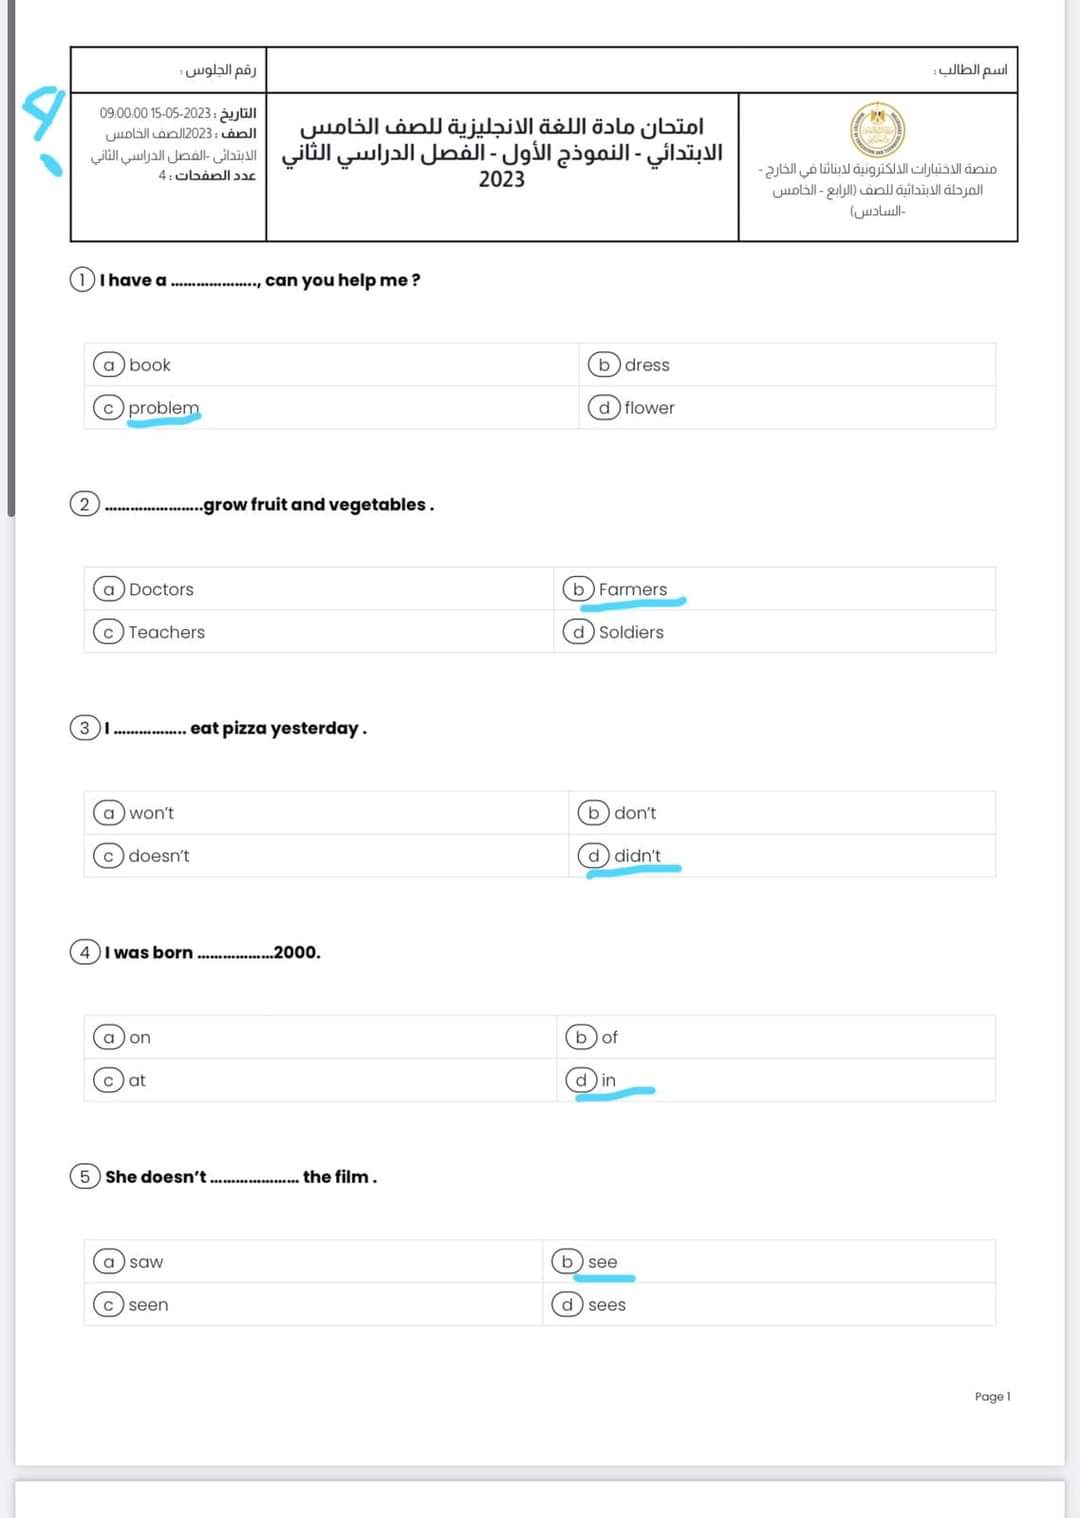The width and height of the screenshot is (1080, 1518).
Task: Click the circled number 2 question marker
Action: (84, 504)
